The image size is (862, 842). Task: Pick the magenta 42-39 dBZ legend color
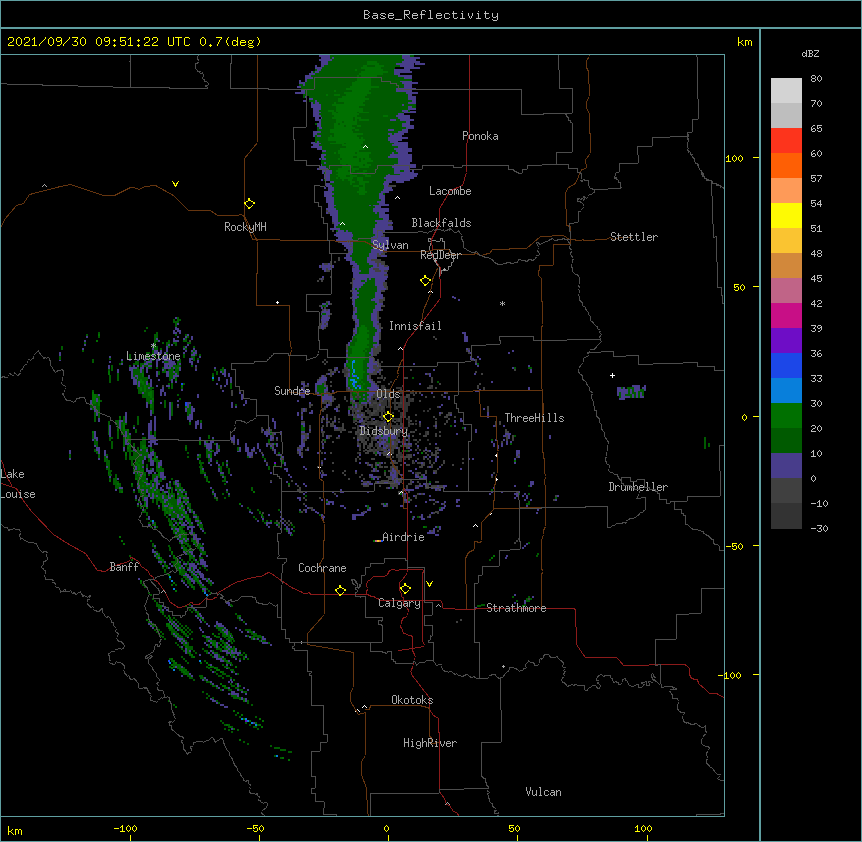[x=786, y=315]
